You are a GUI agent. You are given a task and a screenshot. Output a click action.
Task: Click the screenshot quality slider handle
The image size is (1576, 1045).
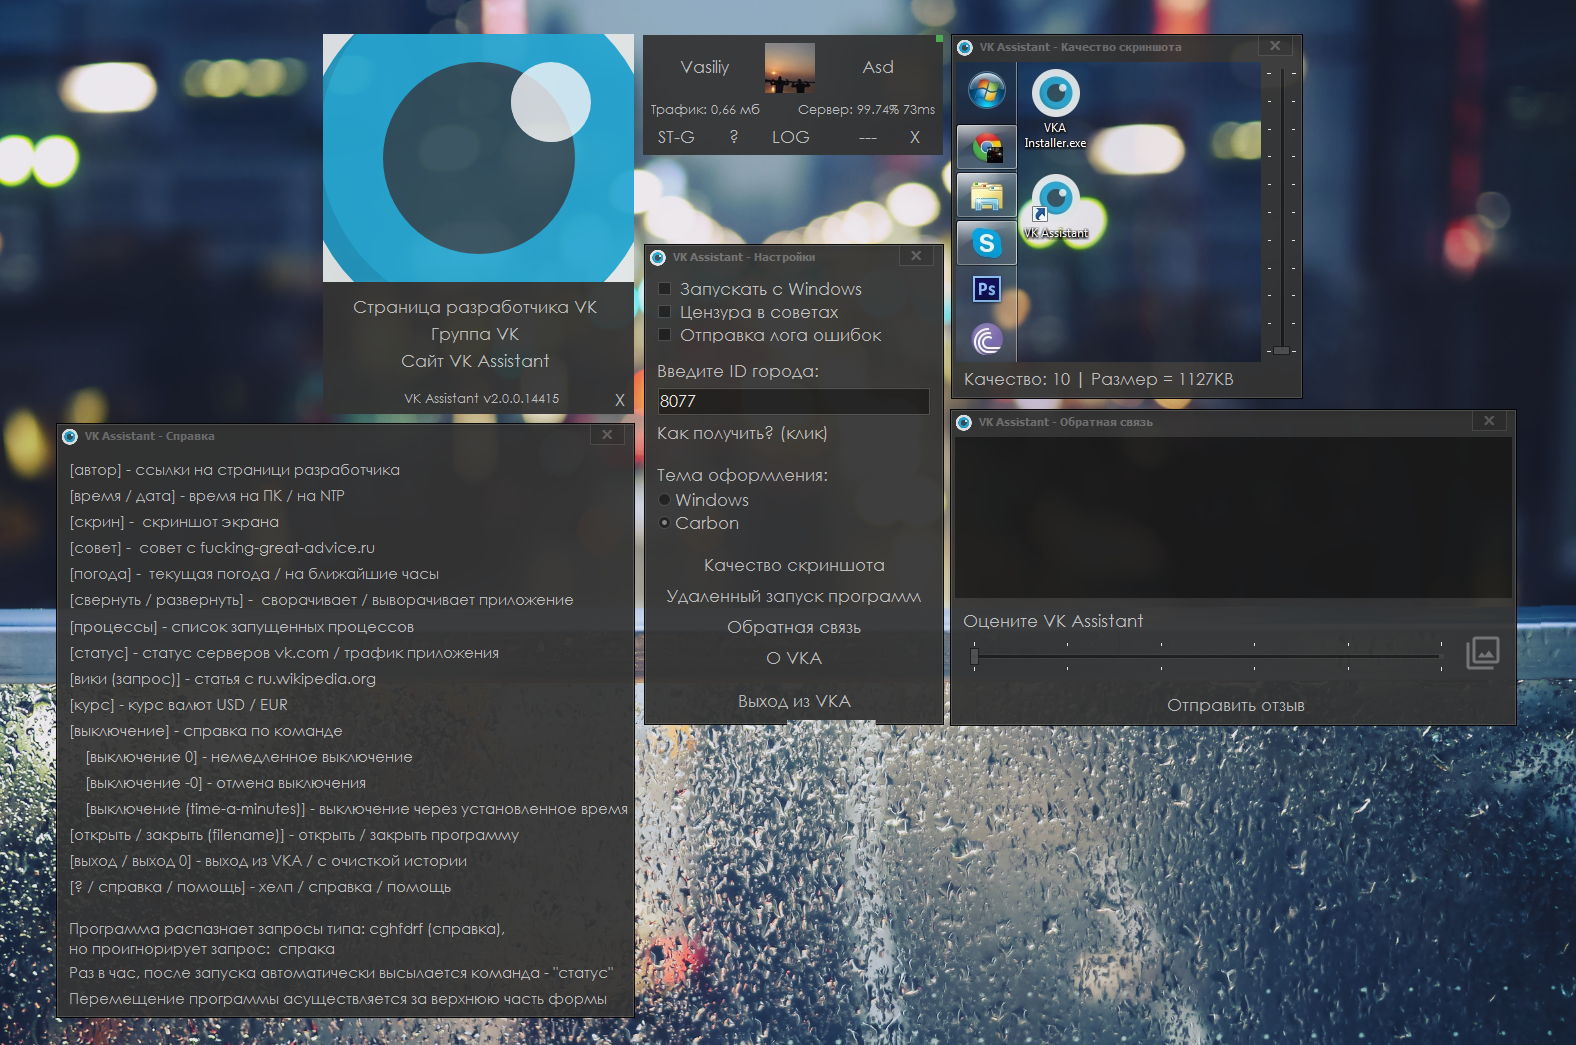tap(1281, 350)
